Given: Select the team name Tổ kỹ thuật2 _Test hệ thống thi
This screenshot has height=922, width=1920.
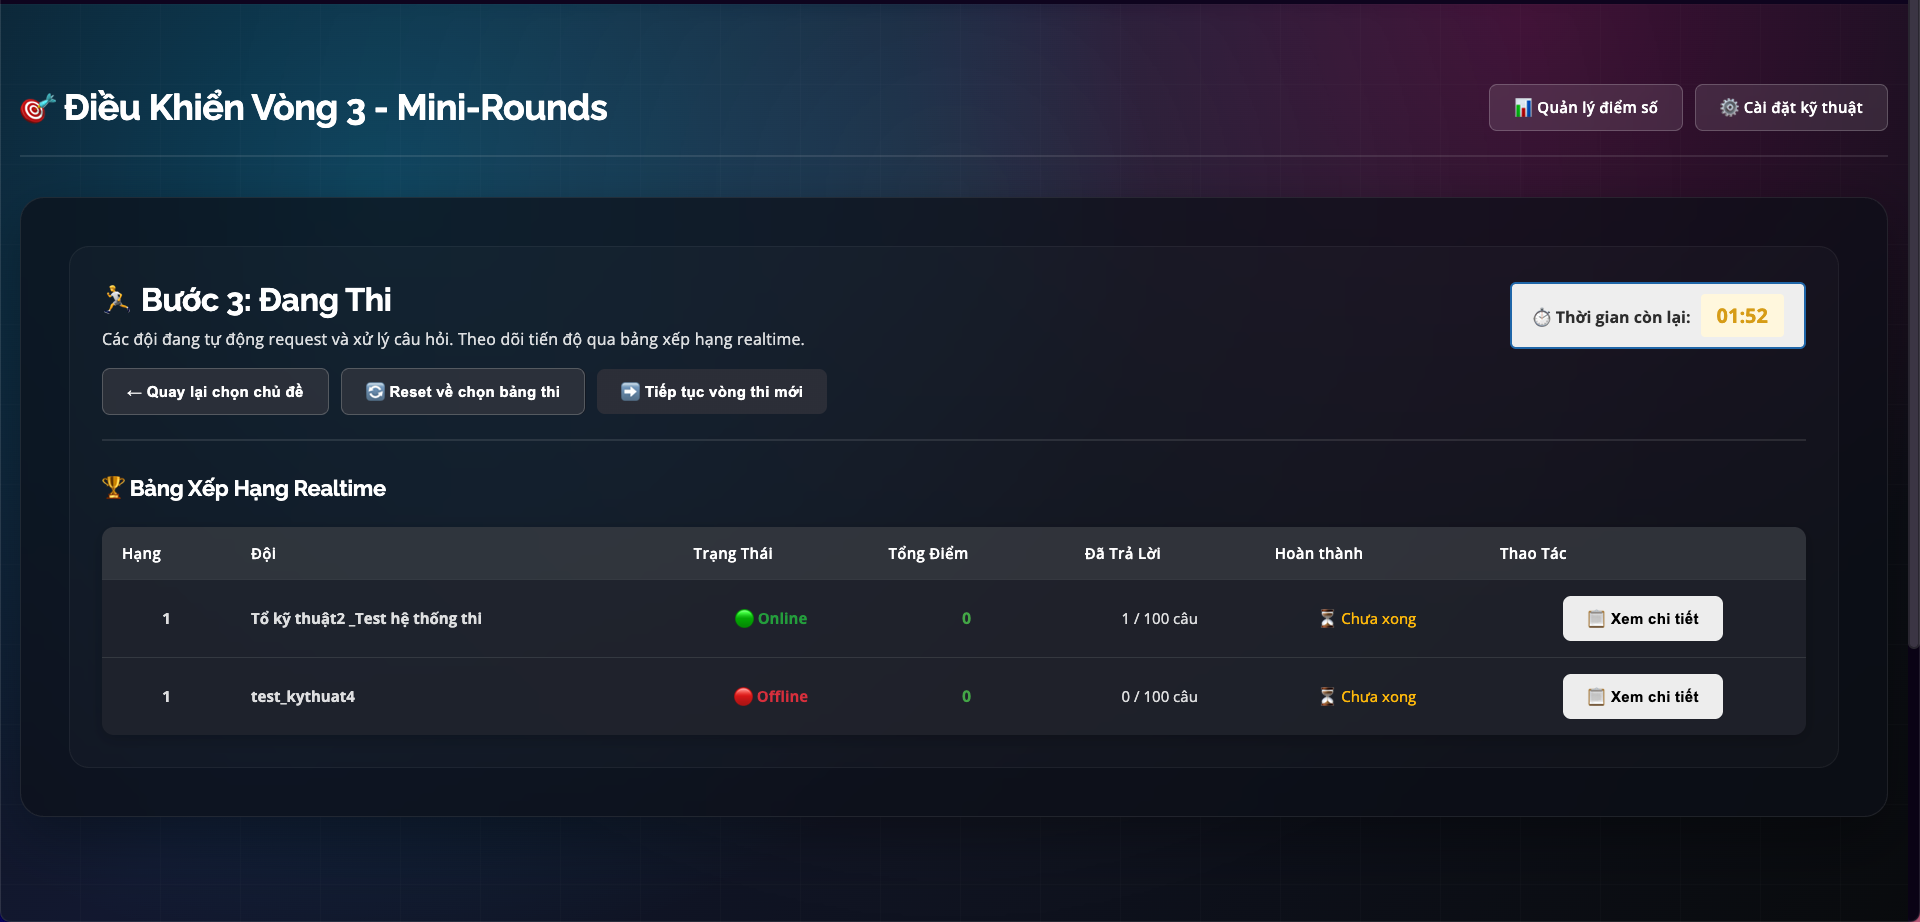Looking at the screenshot, I should click(x=366, y=618).
